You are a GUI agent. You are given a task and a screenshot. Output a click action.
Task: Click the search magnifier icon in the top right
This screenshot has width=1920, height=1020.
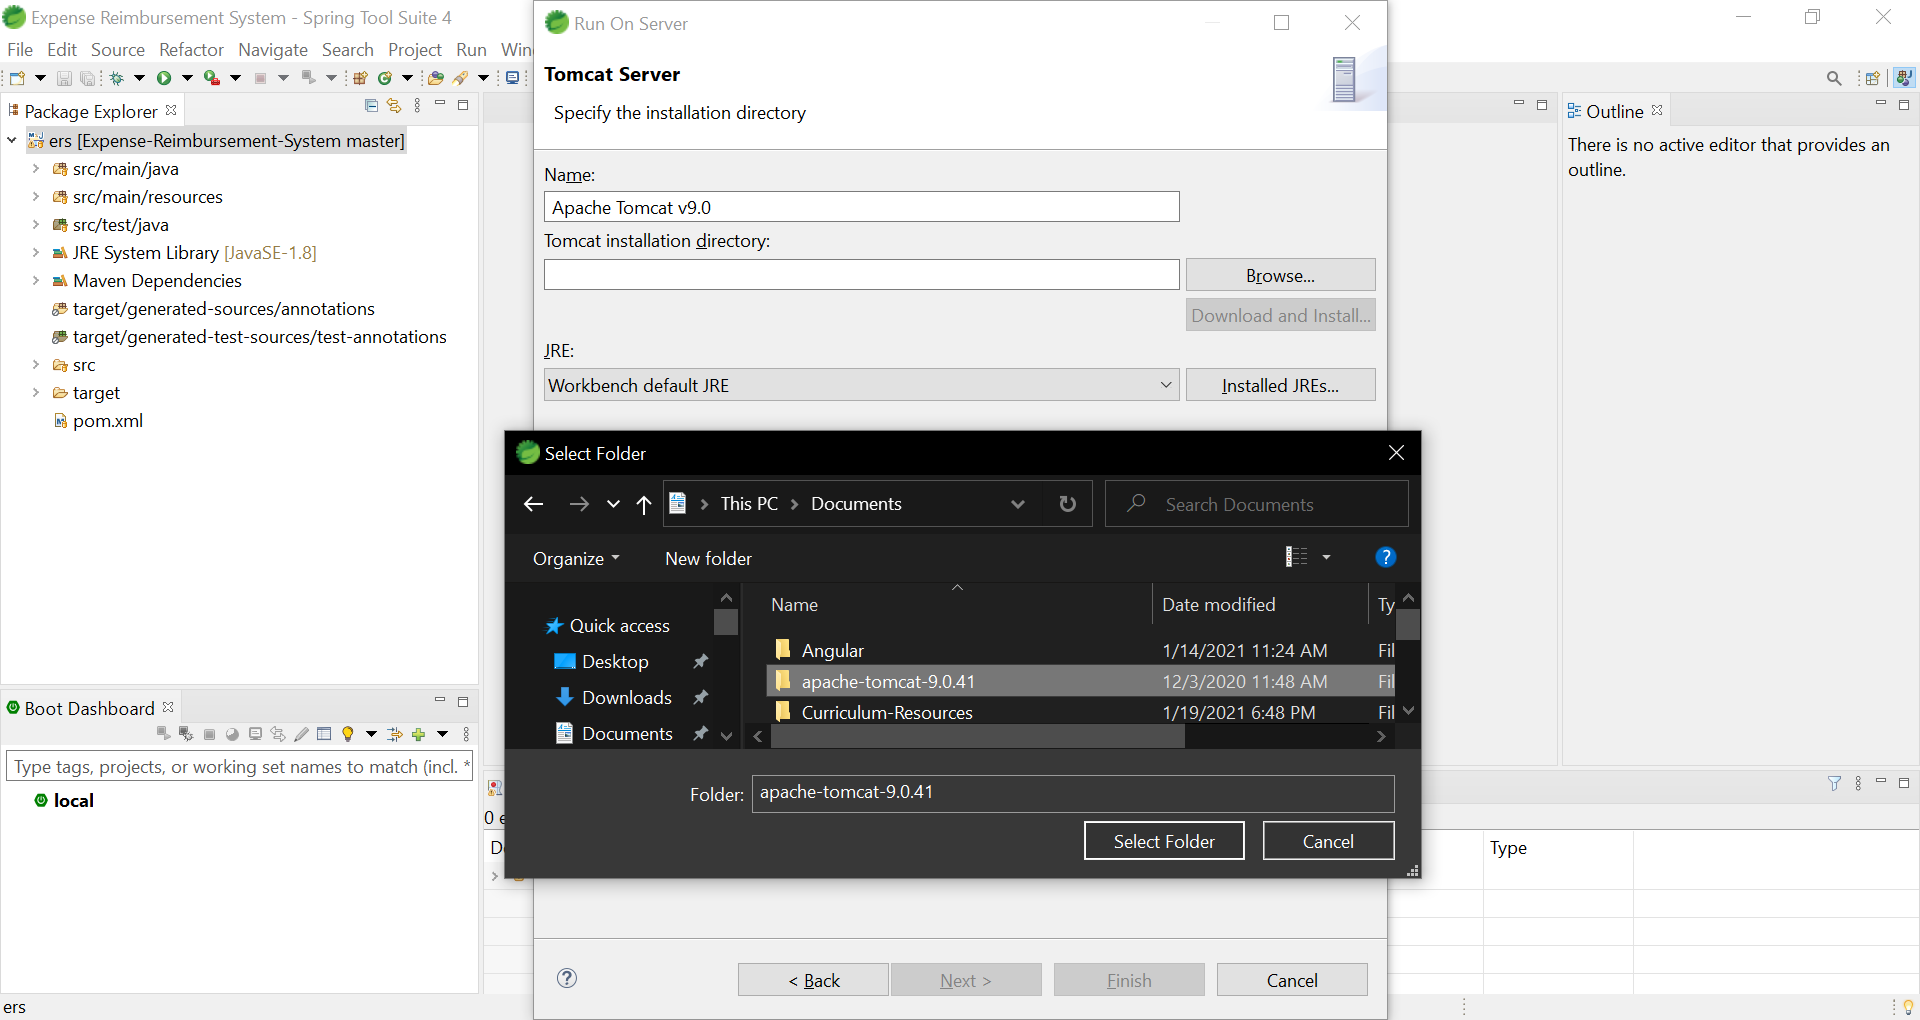pyautogui.click(x=1834, y=78)
